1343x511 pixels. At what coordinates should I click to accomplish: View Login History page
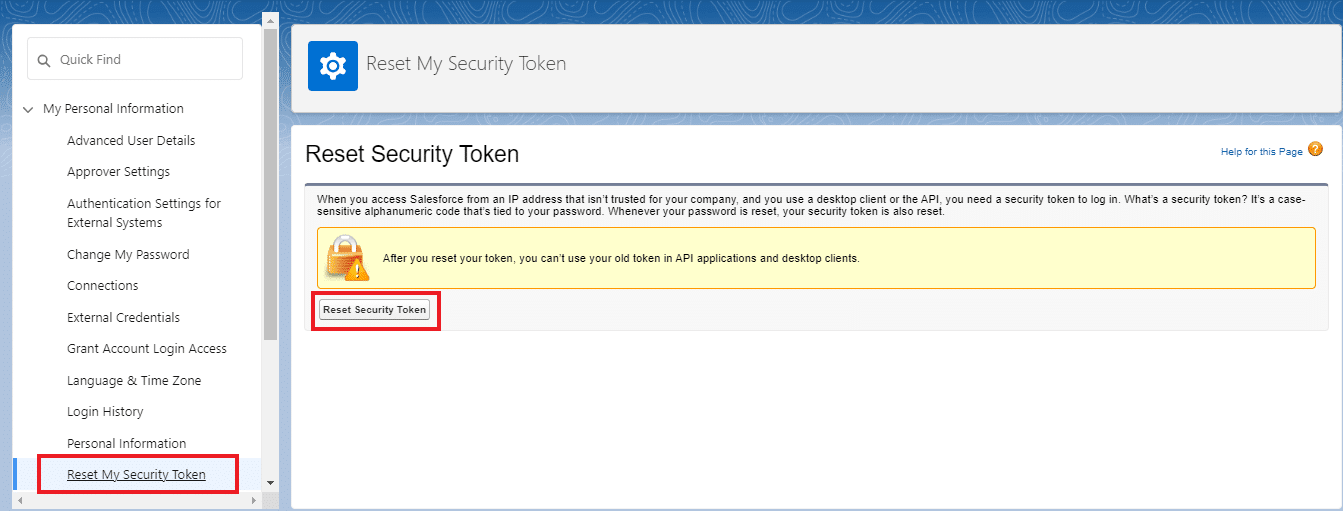105,412
